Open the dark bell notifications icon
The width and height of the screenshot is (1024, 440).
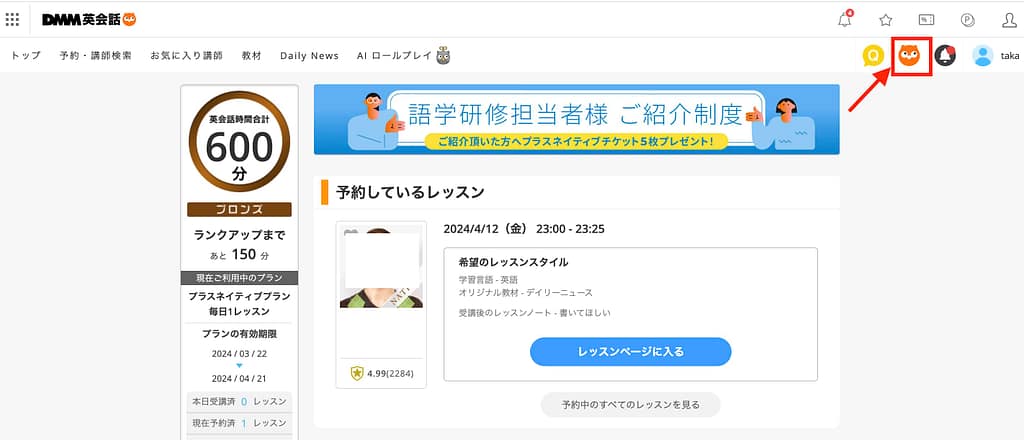[x=945, y=56]
